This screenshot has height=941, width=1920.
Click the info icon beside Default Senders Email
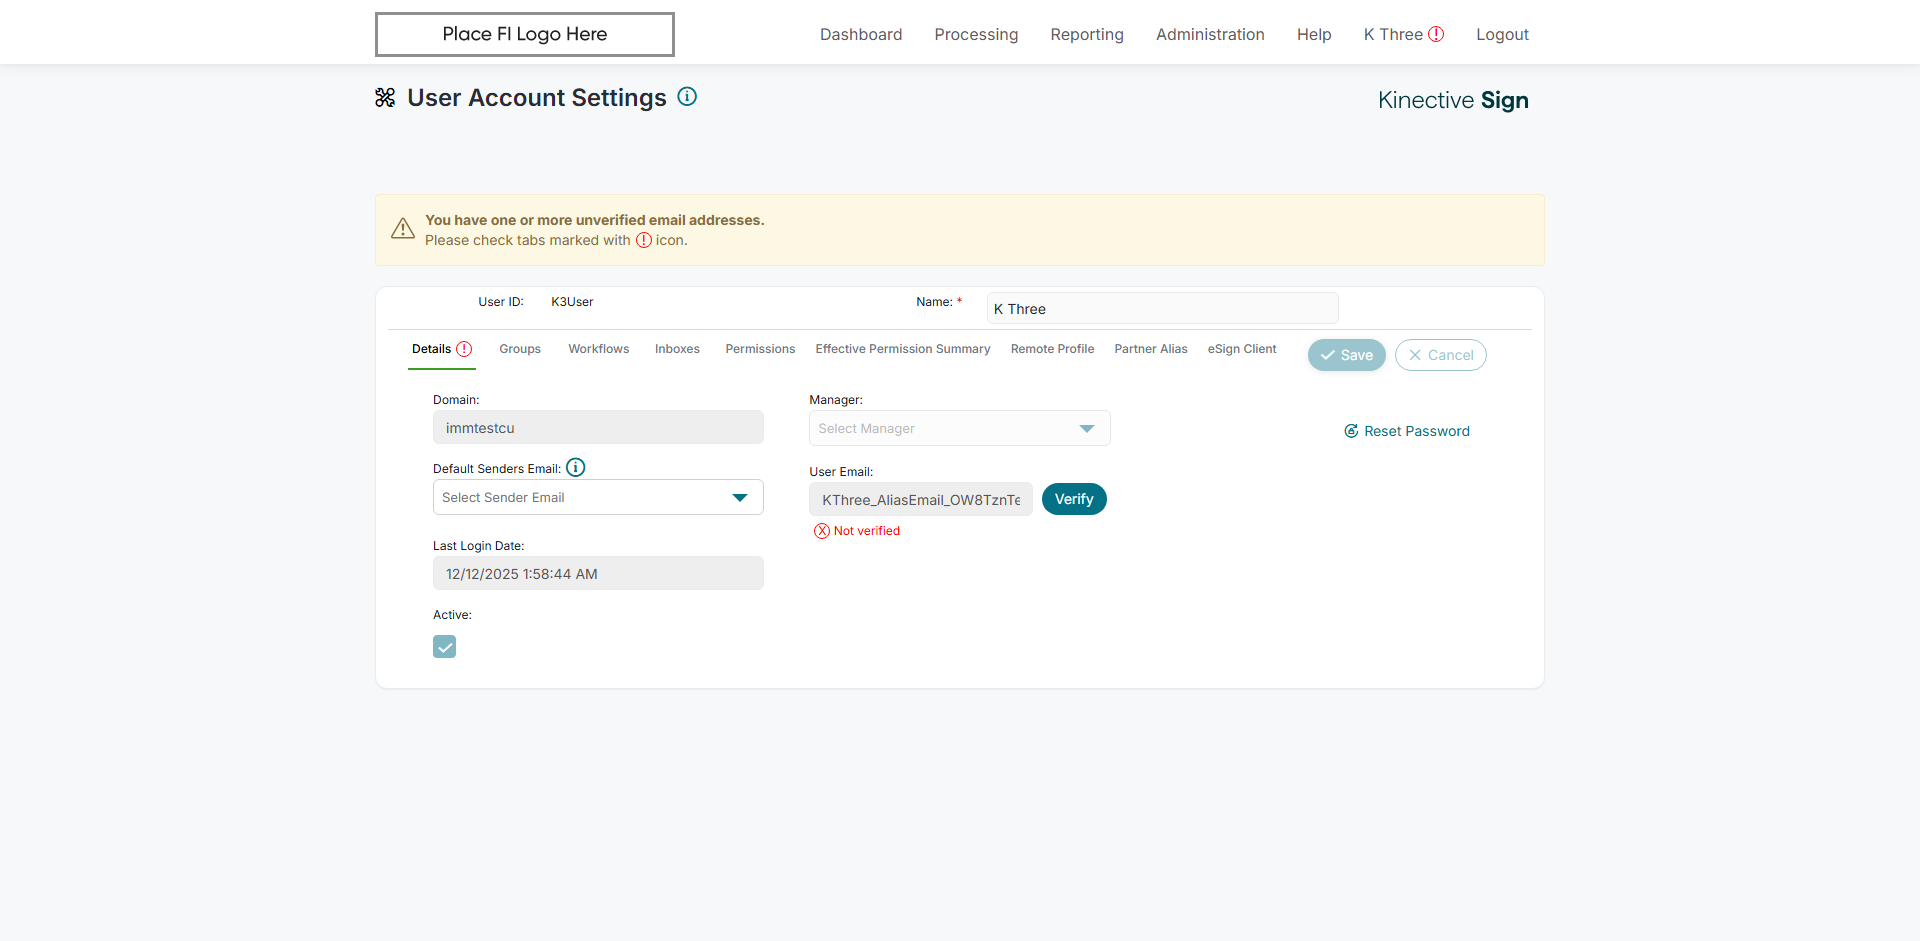[x=576, y=467]
